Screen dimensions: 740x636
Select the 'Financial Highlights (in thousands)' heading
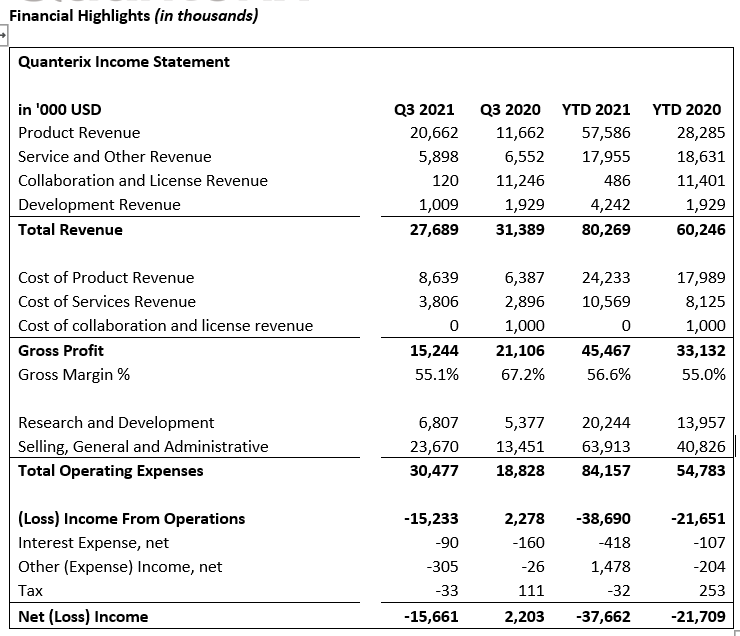click(134, 16)
